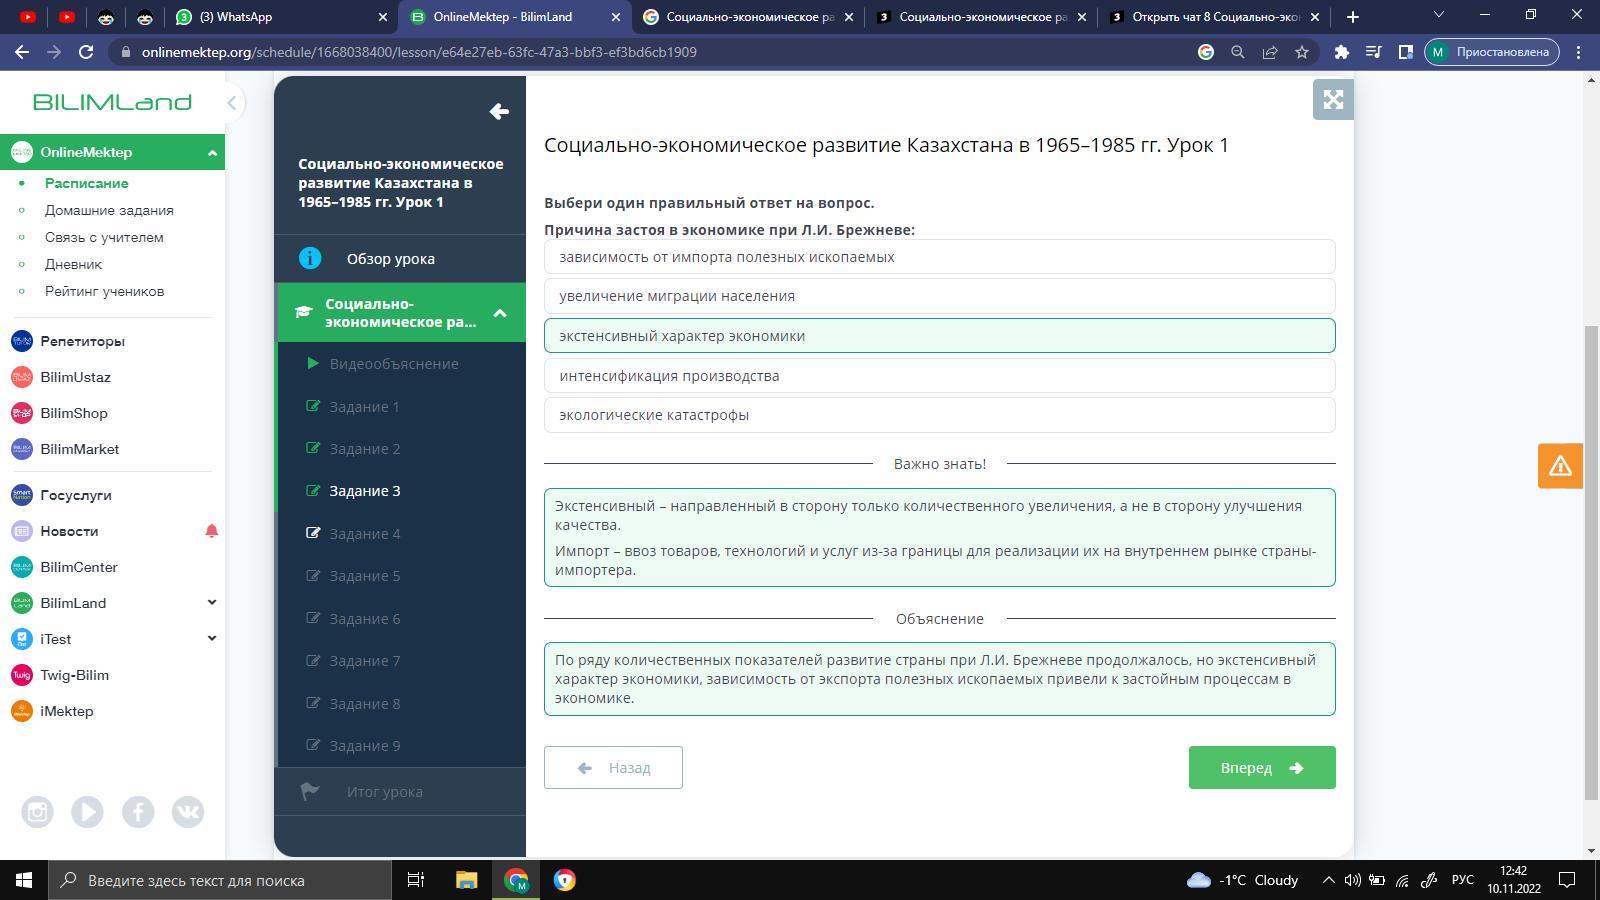Open the weather widget on the taskbar
This screenshot has width=1600, height=900.
tap(1241, 880)
